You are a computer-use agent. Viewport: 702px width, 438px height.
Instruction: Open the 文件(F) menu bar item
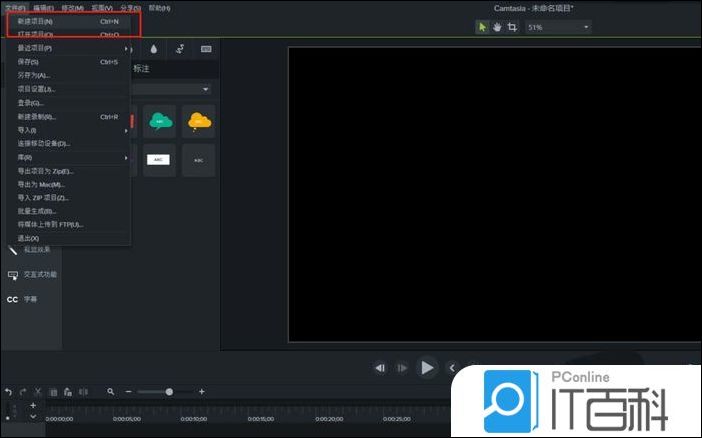tap(15, 8)
